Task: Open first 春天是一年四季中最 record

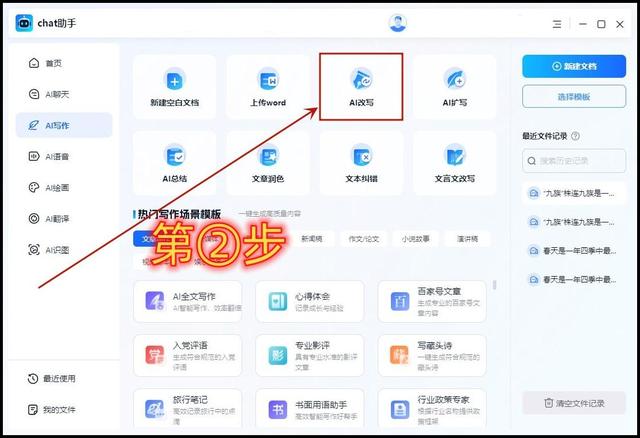Action: (574, 251)
